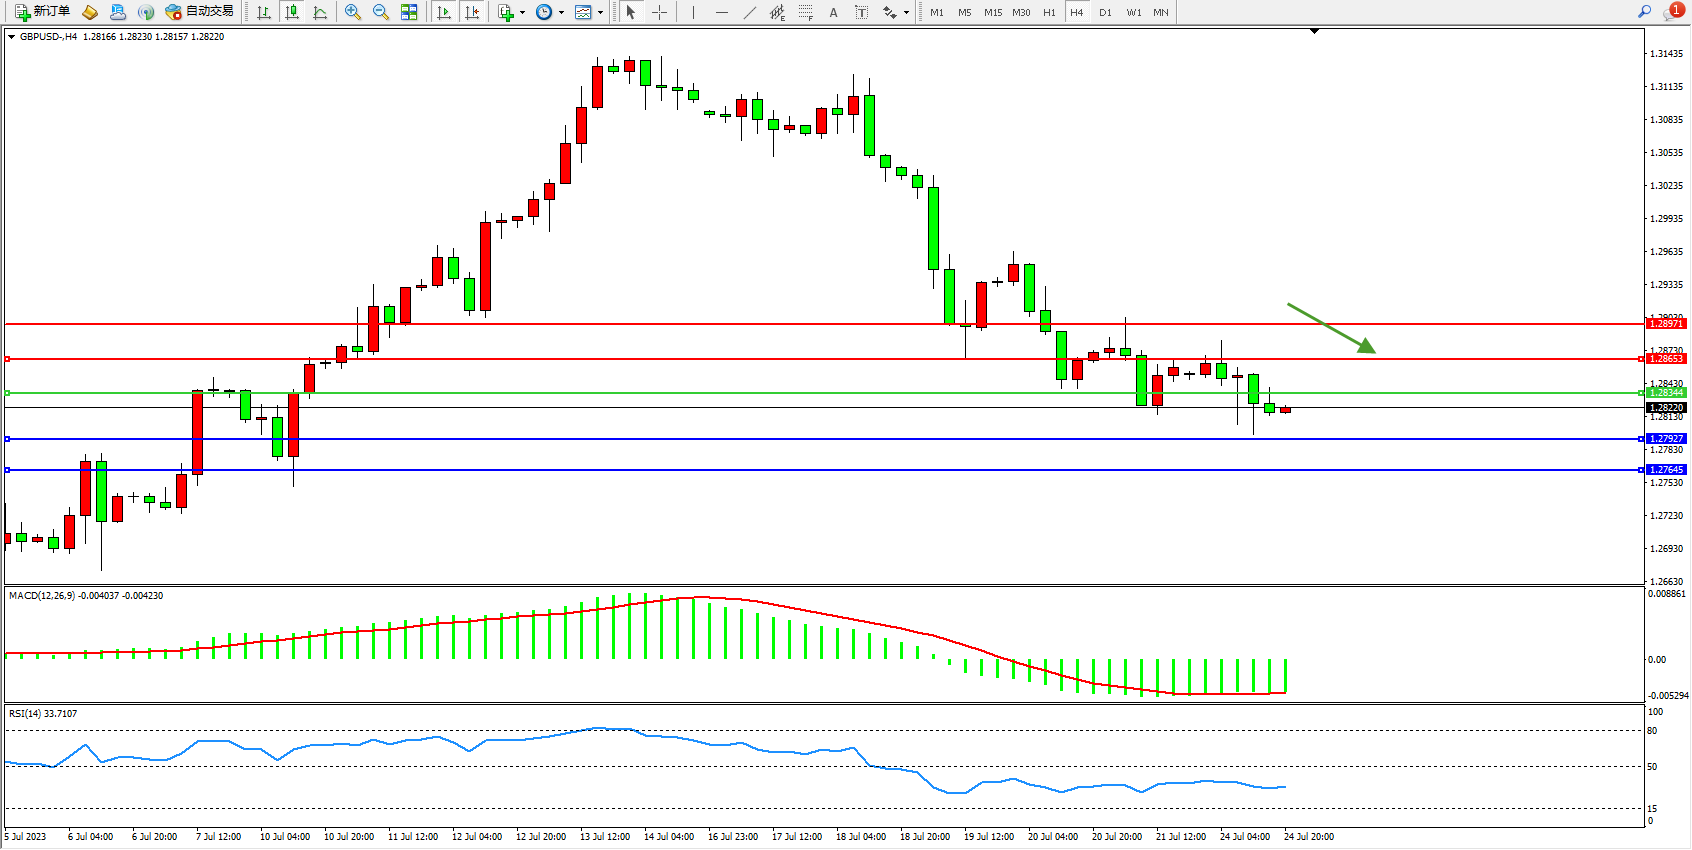This screenshot has height=850, width=1692.
Task: Select the text label tool
Action: (x=861, y=12)
